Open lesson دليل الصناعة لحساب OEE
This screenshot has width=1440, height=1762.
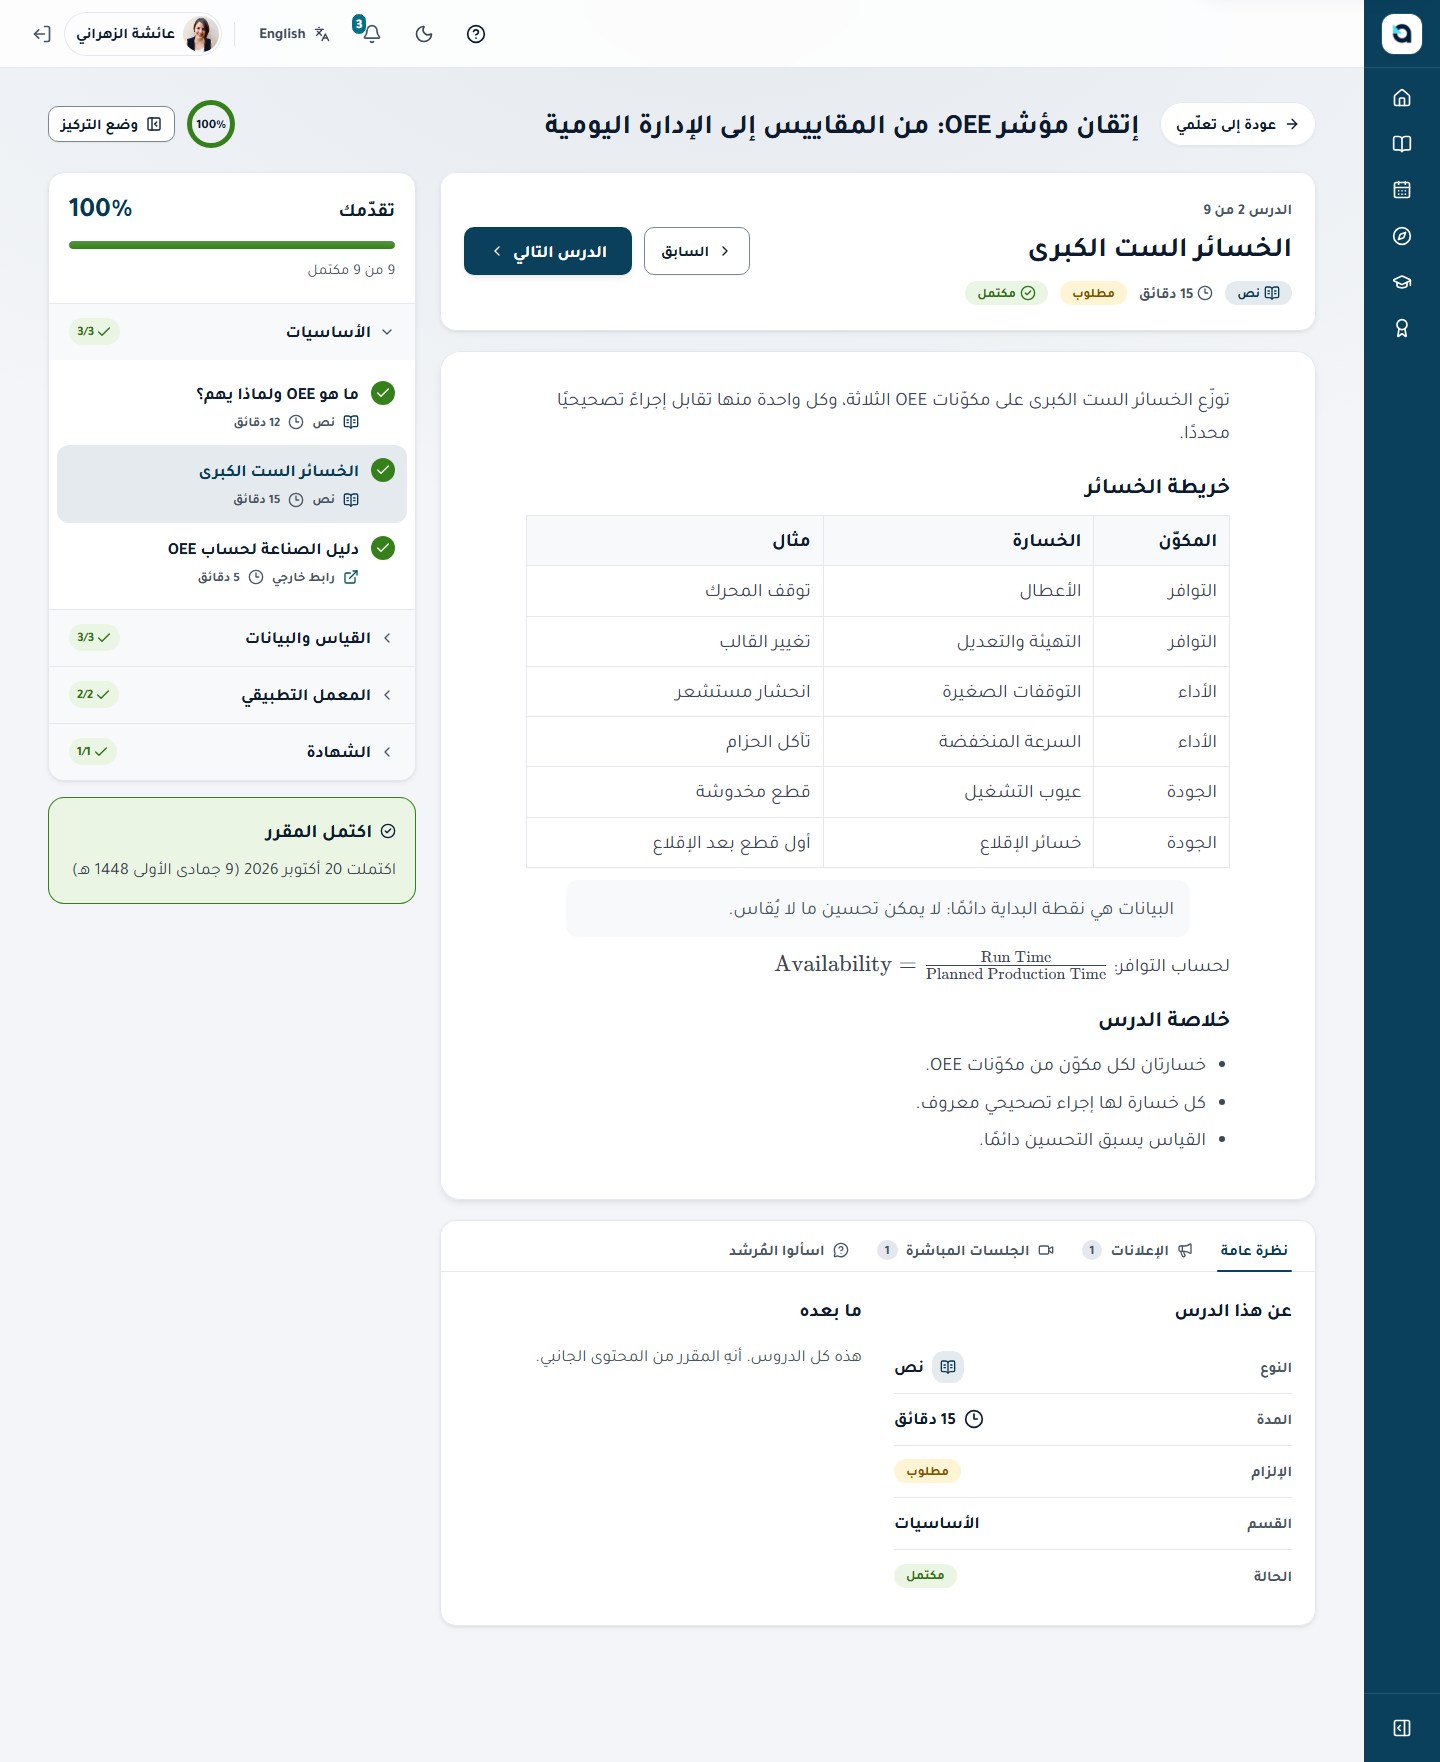pos(232,561)
